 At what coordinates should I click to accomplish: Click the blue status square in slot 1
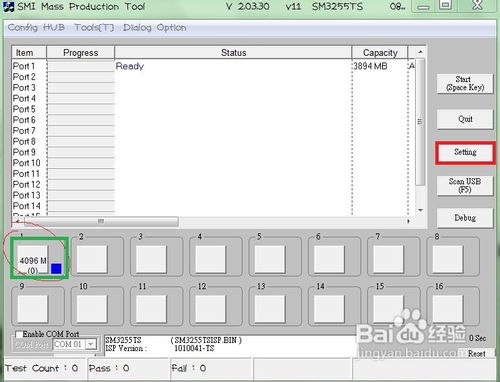(x=56, y=269)
